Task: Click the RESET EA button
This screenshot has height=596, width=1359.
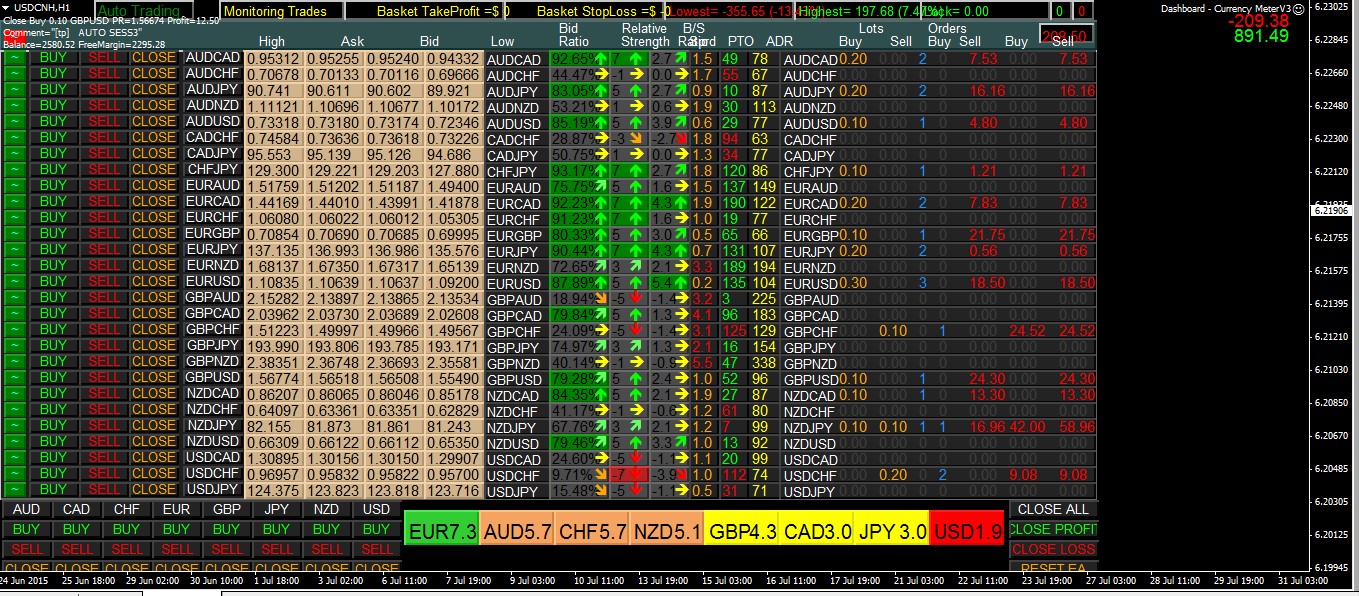Action: click(x=1053, y=567)
